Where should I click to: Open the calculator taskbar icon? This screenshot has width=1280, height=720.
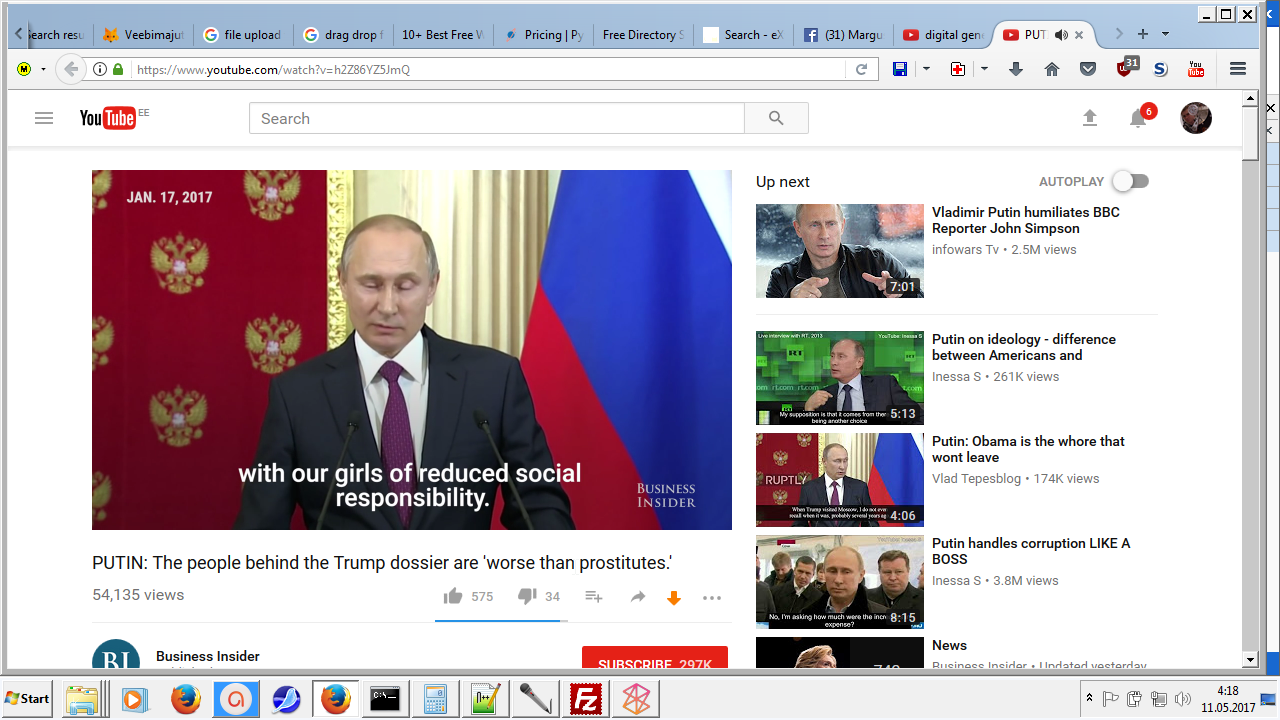[435, 699]
